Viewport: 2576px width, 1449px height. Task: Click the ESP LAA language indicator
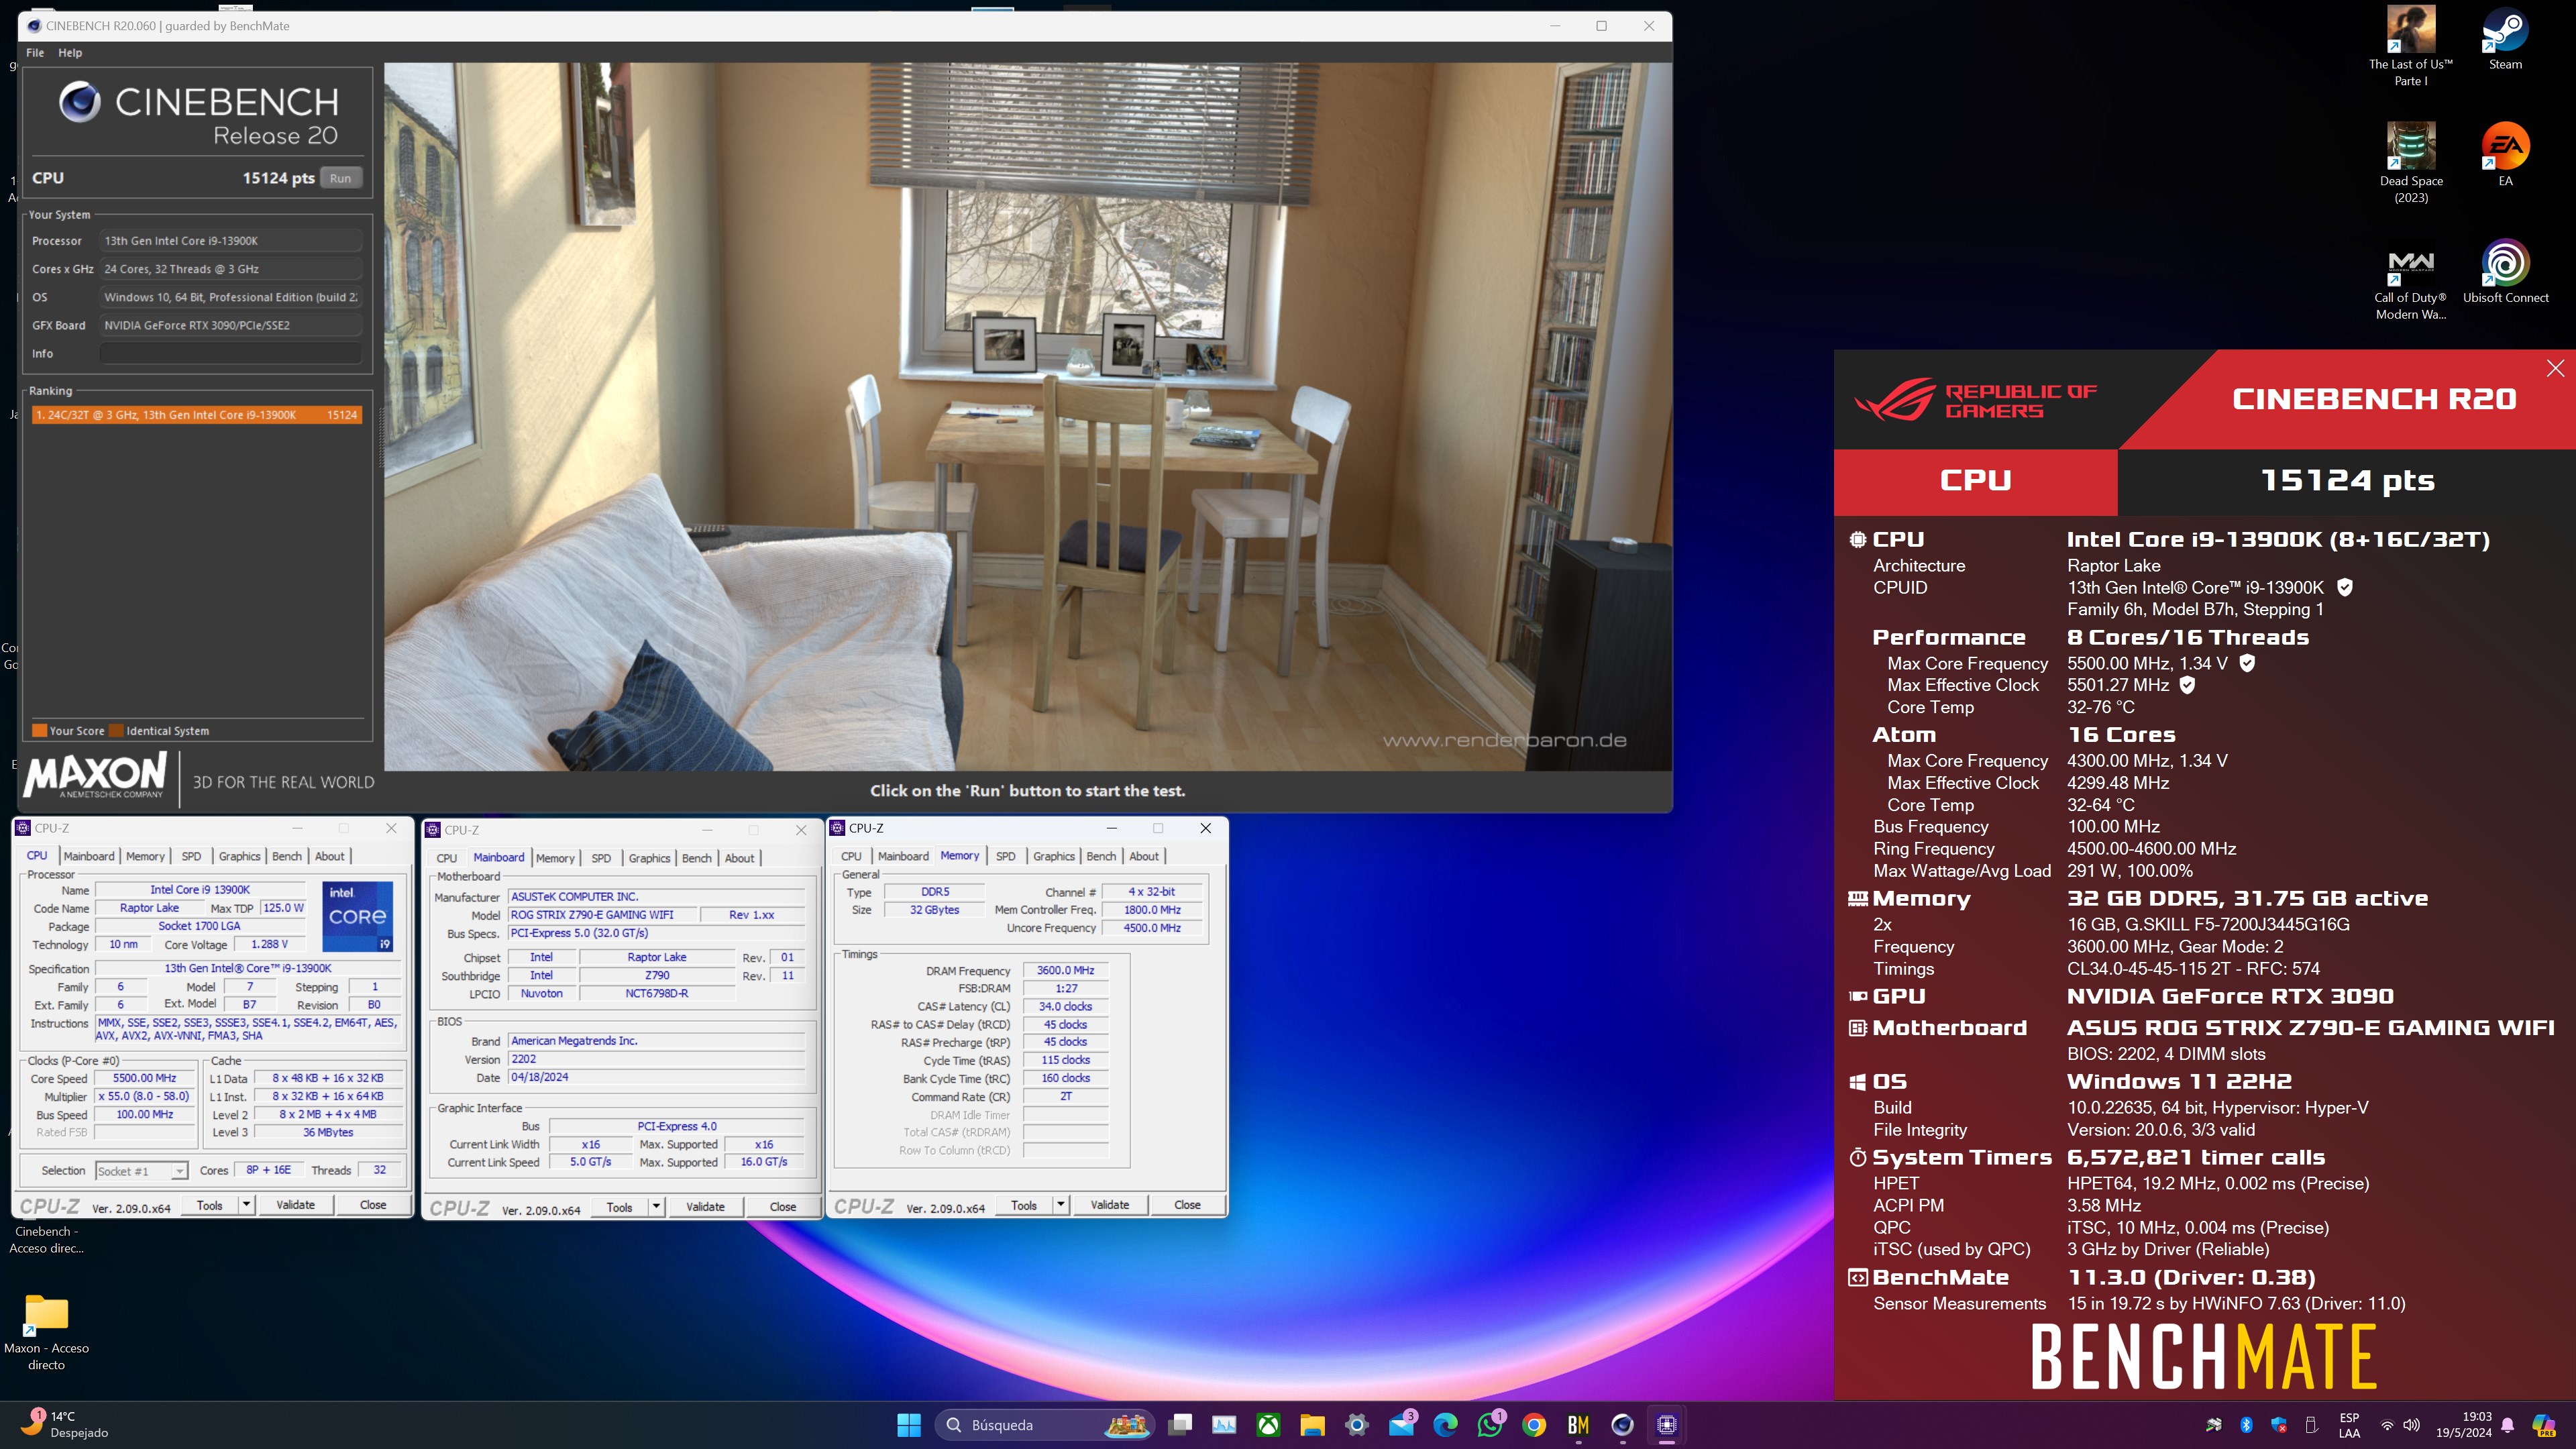pos(2349,1425)
